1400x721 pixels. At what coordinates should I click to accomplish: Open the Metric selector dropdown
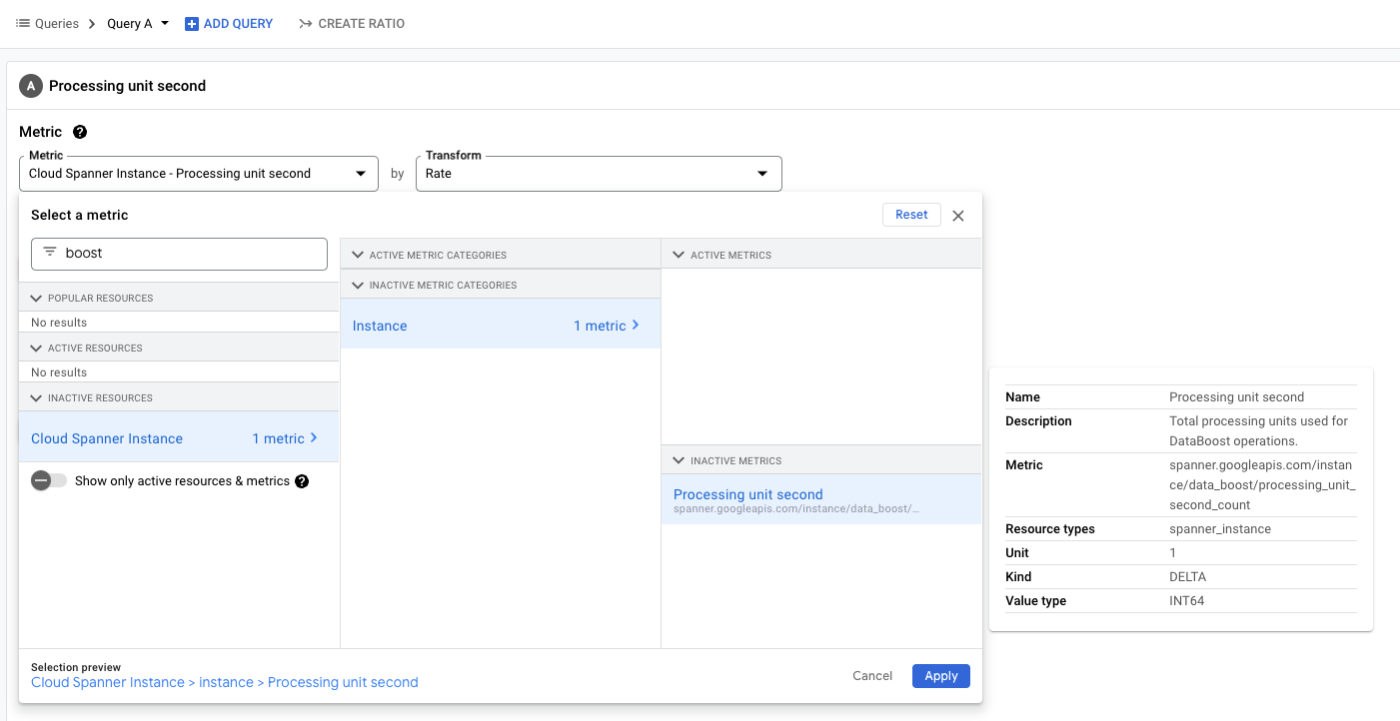click(199, 174)
